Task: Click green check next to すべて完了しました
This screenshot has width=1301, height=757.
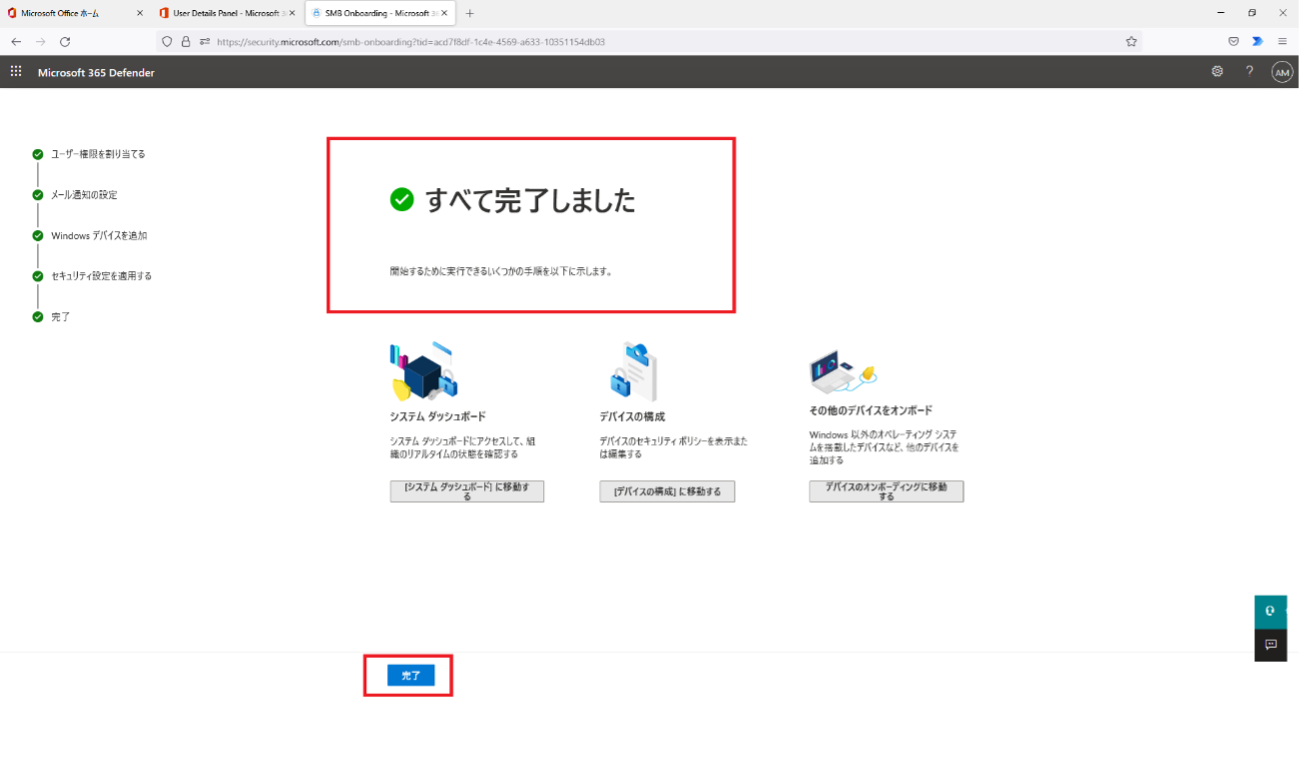Action: tap(401, 200)
